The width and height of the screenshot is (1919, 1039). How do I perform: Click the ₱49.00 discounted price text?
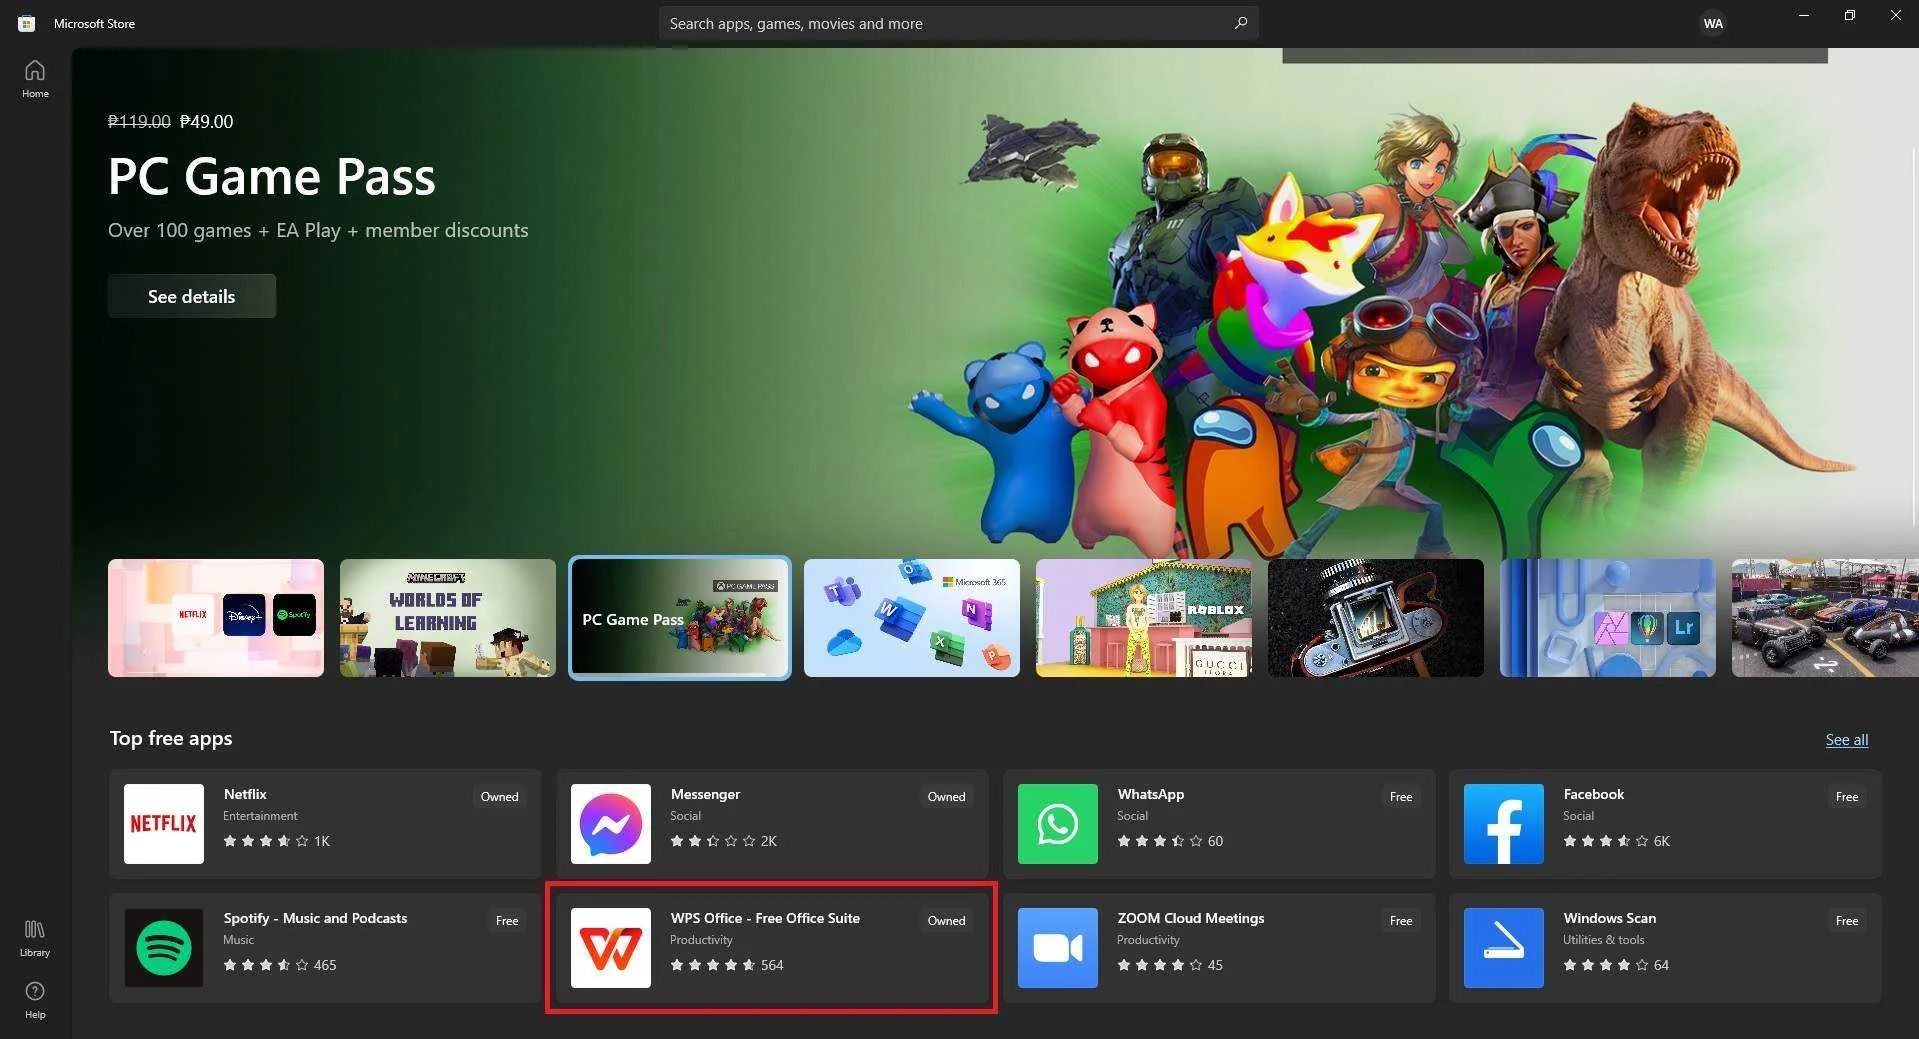206,121
